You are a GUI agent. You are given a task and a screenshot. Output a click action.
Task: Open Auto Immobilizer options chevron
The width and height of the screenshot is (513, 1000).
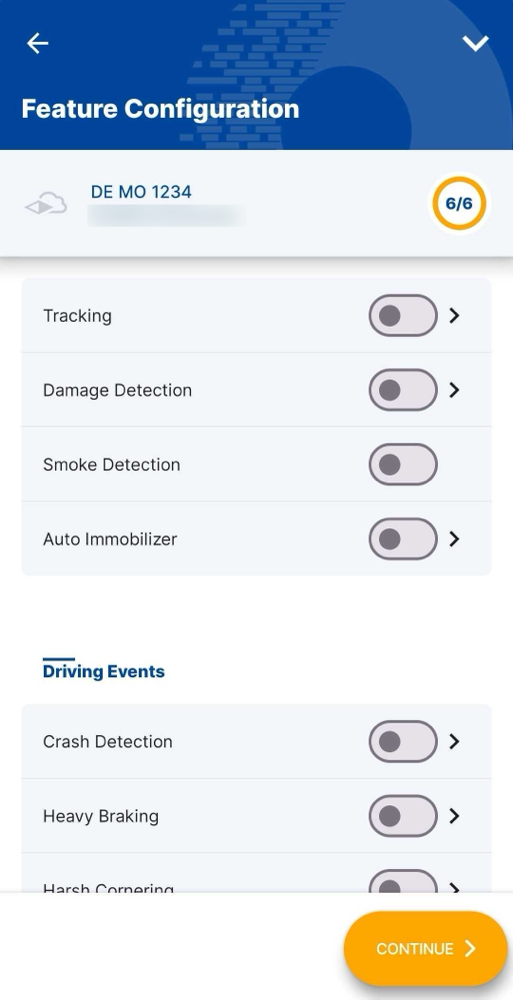pos(454,539)
